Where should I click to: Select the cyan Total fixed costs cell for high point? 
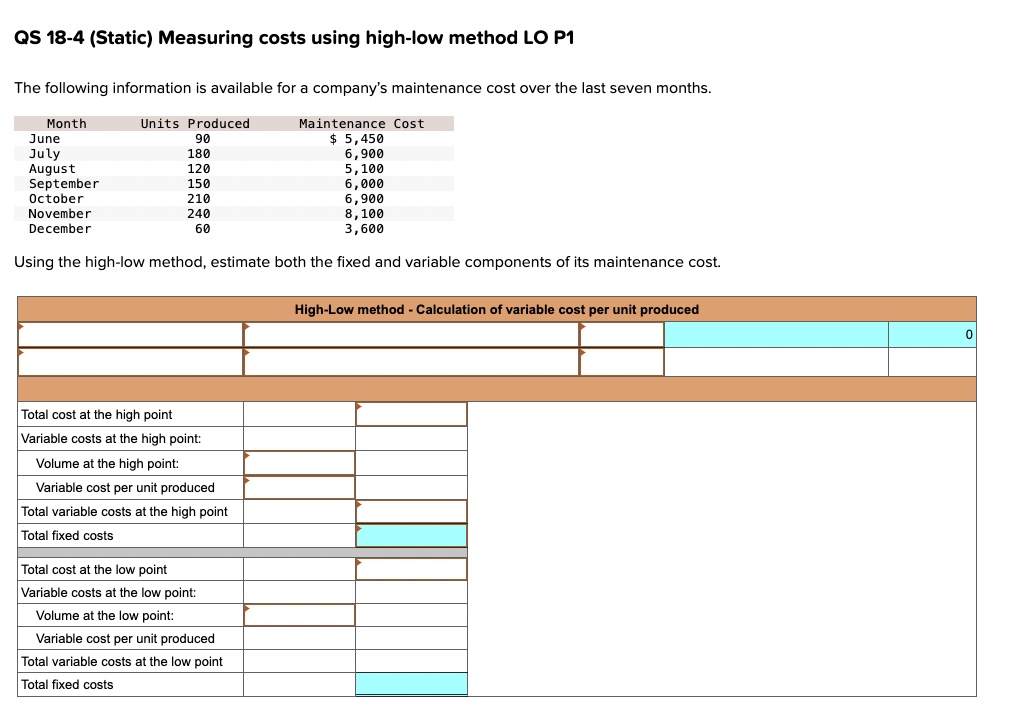pos(411,535)
